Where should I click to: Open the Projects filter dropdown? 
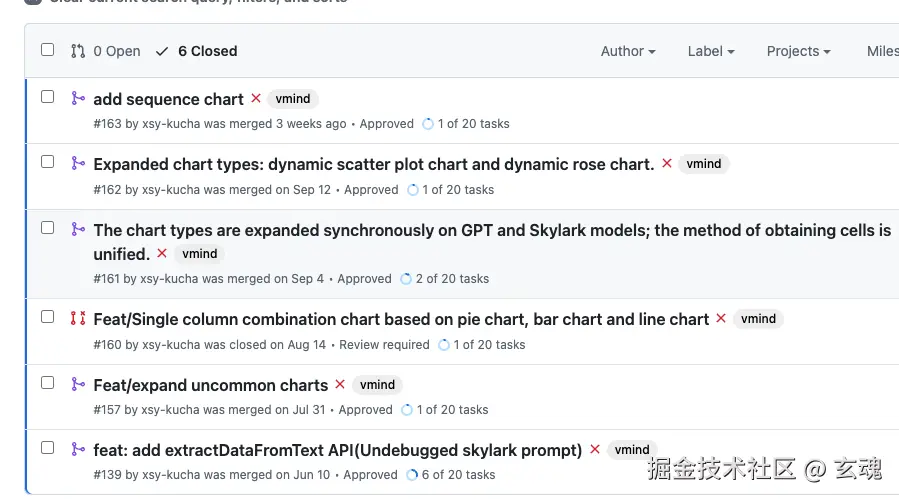click(798, 51)
